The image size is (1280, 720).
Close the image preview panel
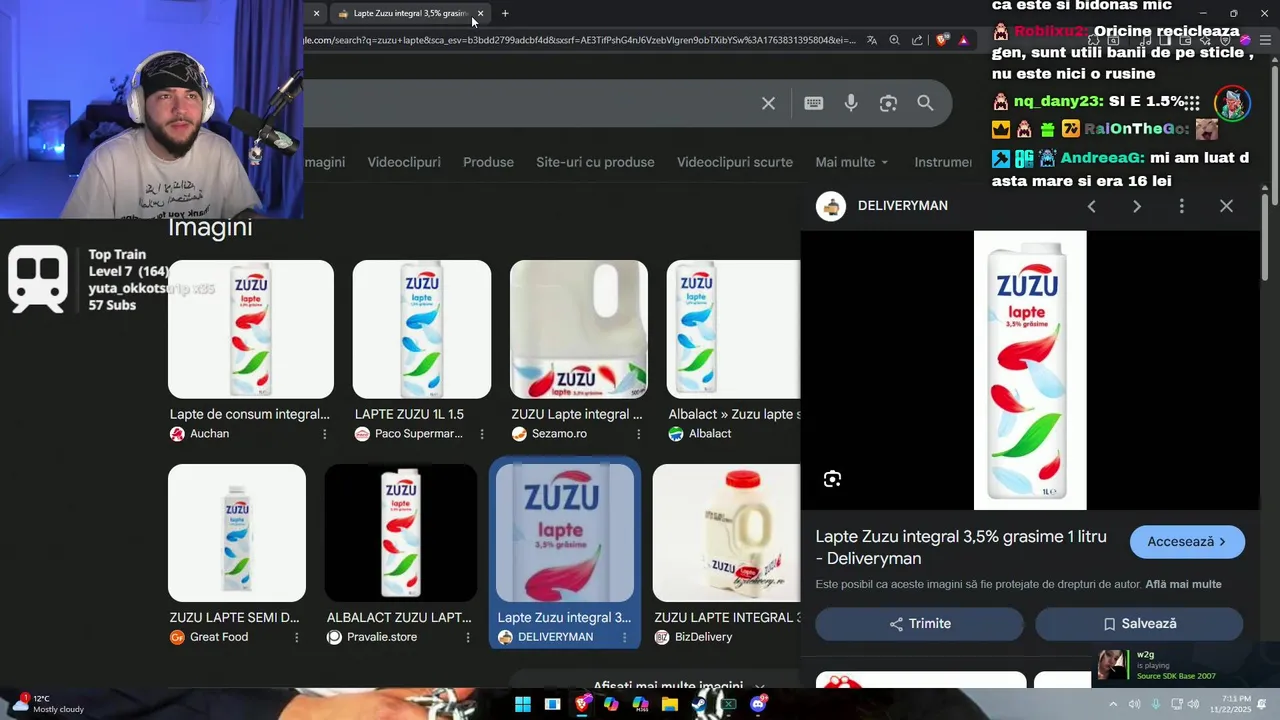1226,206
